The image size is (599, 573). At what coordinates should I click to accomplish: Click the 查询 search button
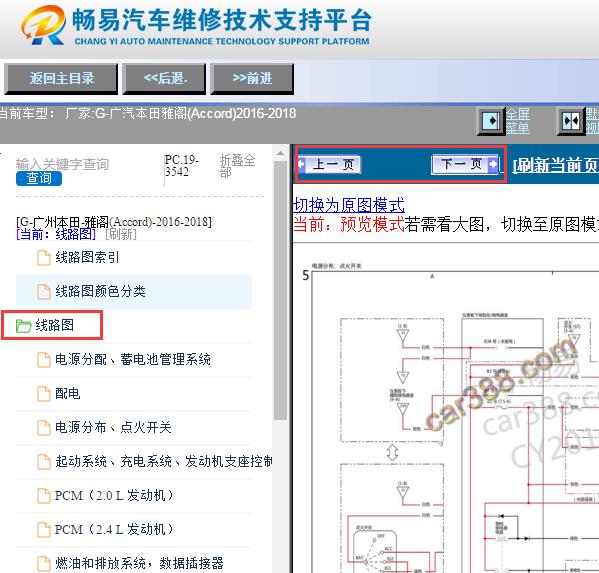point(39,178)
